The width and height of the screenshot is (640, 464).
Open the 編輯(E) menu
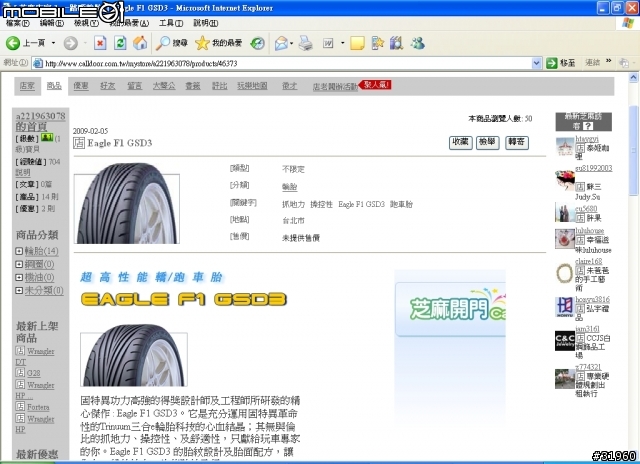coord(51,23)
